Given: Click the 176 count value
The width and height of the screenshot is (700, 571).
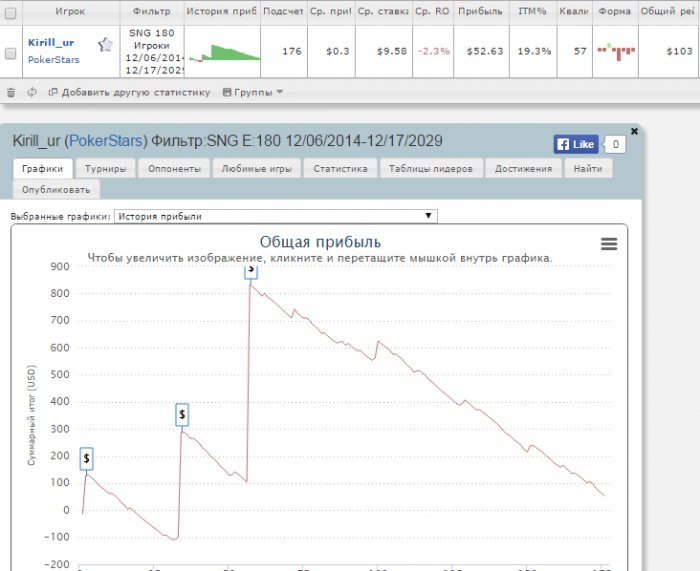Looking at the screenshot, I should pyautogui.click(x=292, y=51).
